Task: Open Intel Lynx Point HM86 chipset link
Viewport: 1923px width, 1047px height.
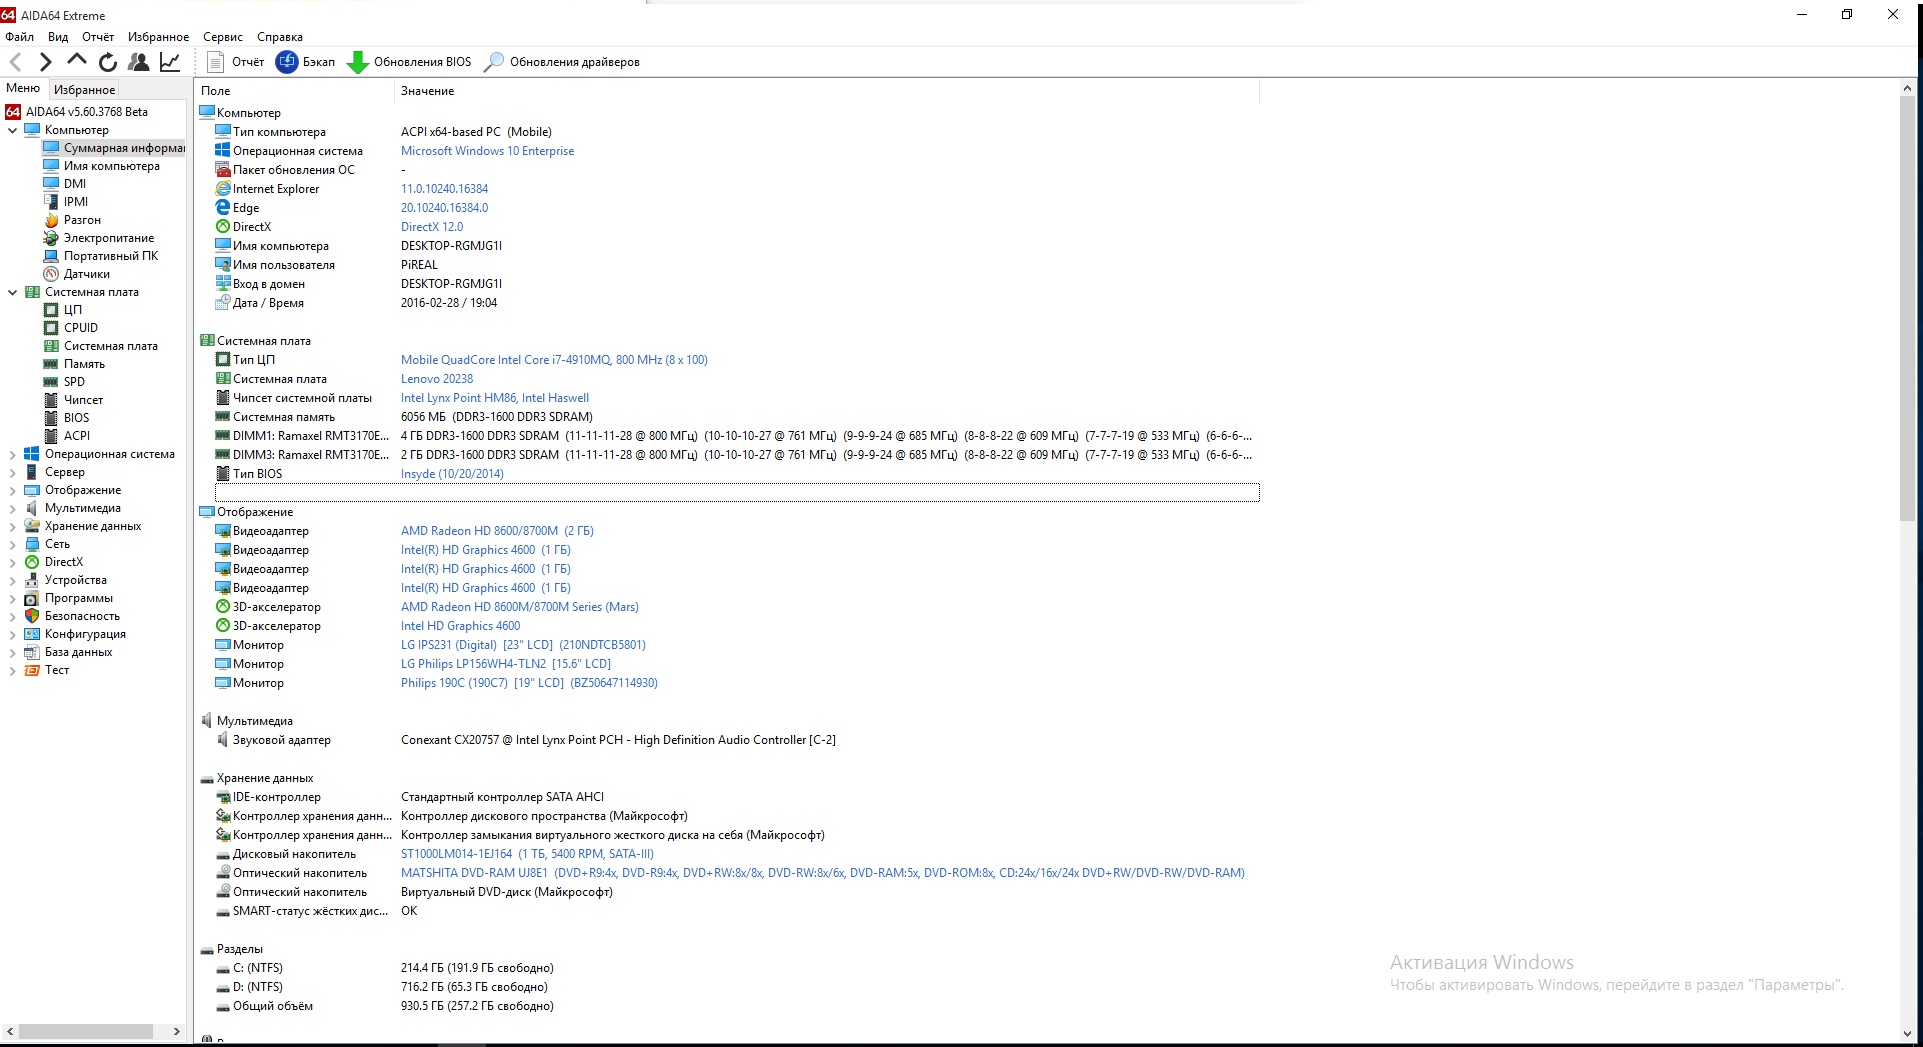Action: coord(495,398)
